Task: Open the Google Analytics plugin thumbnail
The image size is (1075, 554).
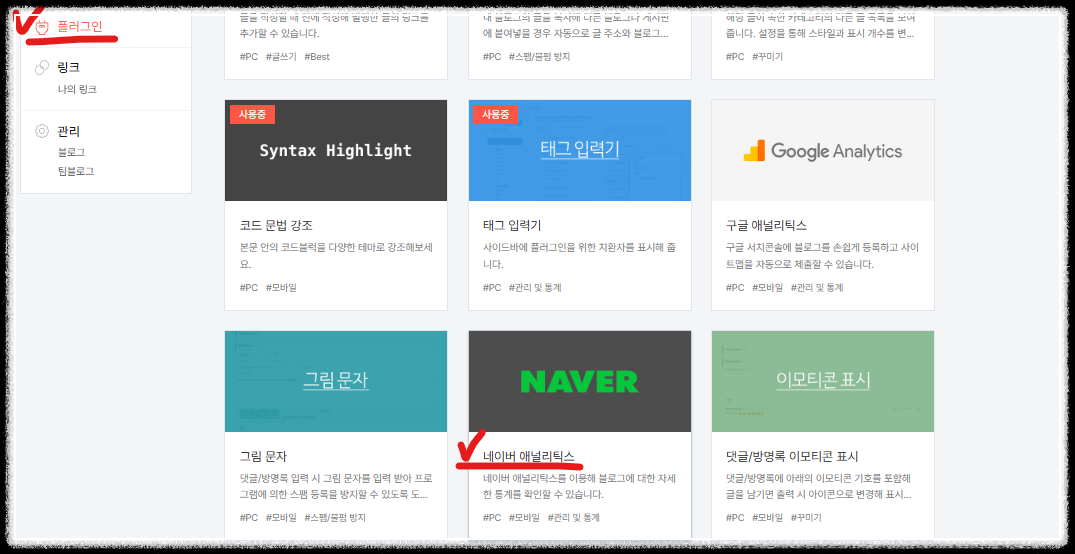Action: (823, 150)
